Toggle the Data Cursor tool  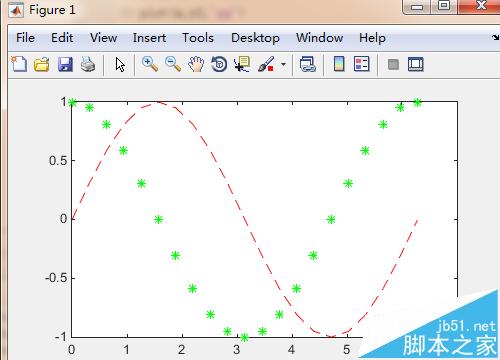[x=242, y=64]
